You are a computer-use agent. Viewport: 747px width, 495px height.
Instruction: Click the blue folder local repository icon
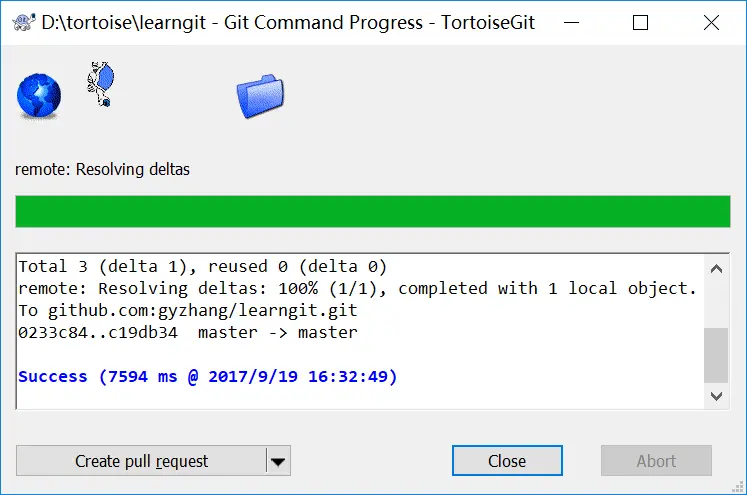coord(260,96)
